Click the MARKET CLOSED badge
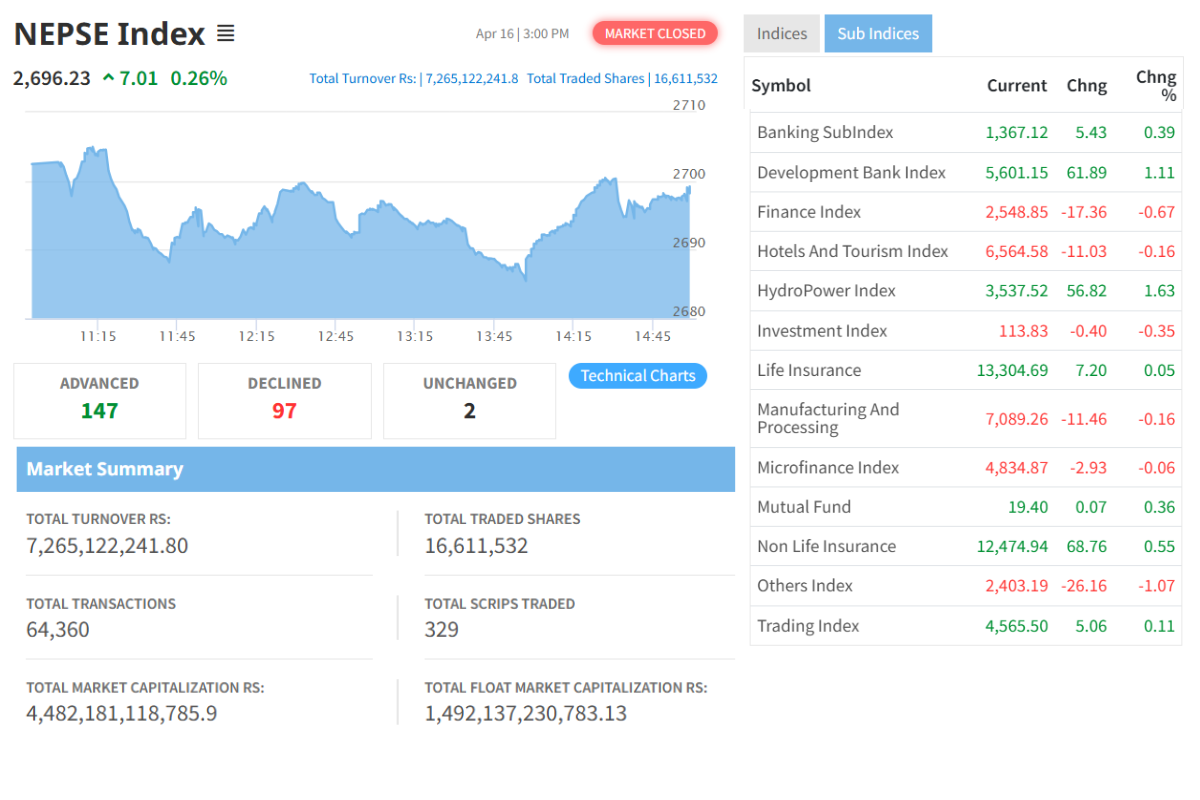 pos(655,33)
